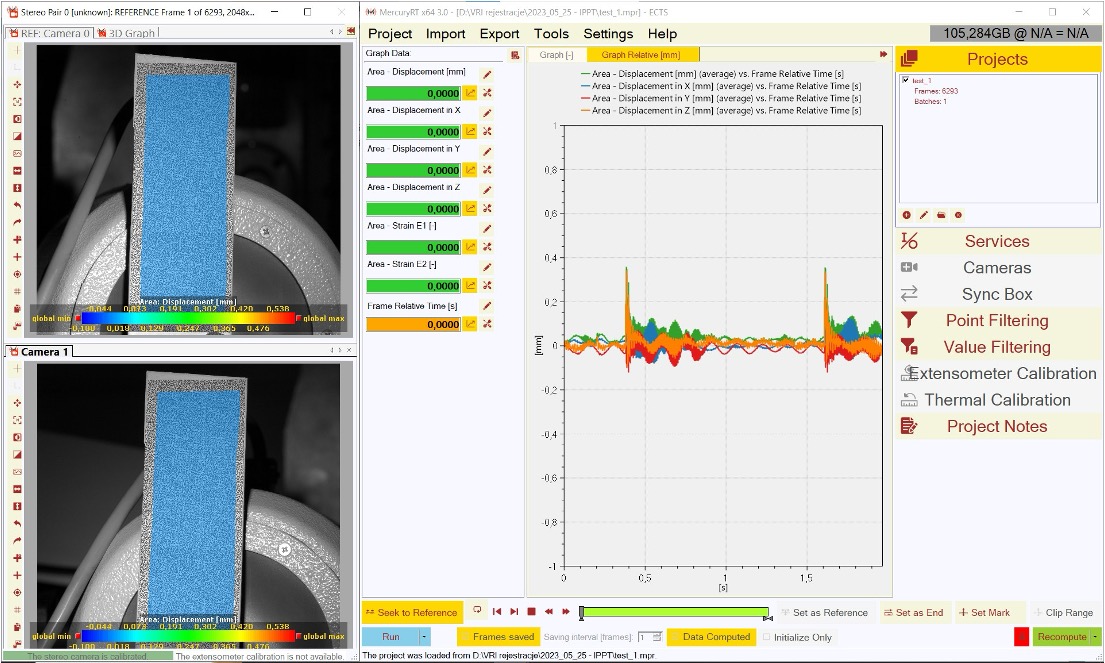Click the graph icon next to Strain E1 value
Screen dimensions: 1105x663
[x=470, y=247]
